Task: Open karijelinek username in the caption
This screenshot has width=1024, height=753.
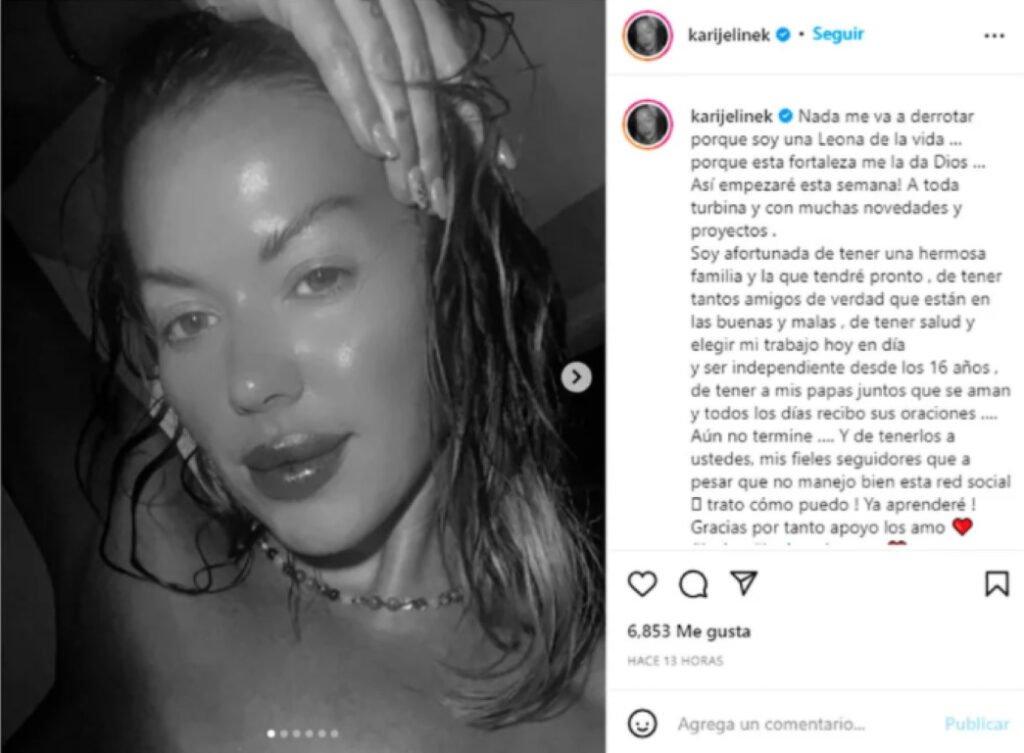Action: click(731, 116)
